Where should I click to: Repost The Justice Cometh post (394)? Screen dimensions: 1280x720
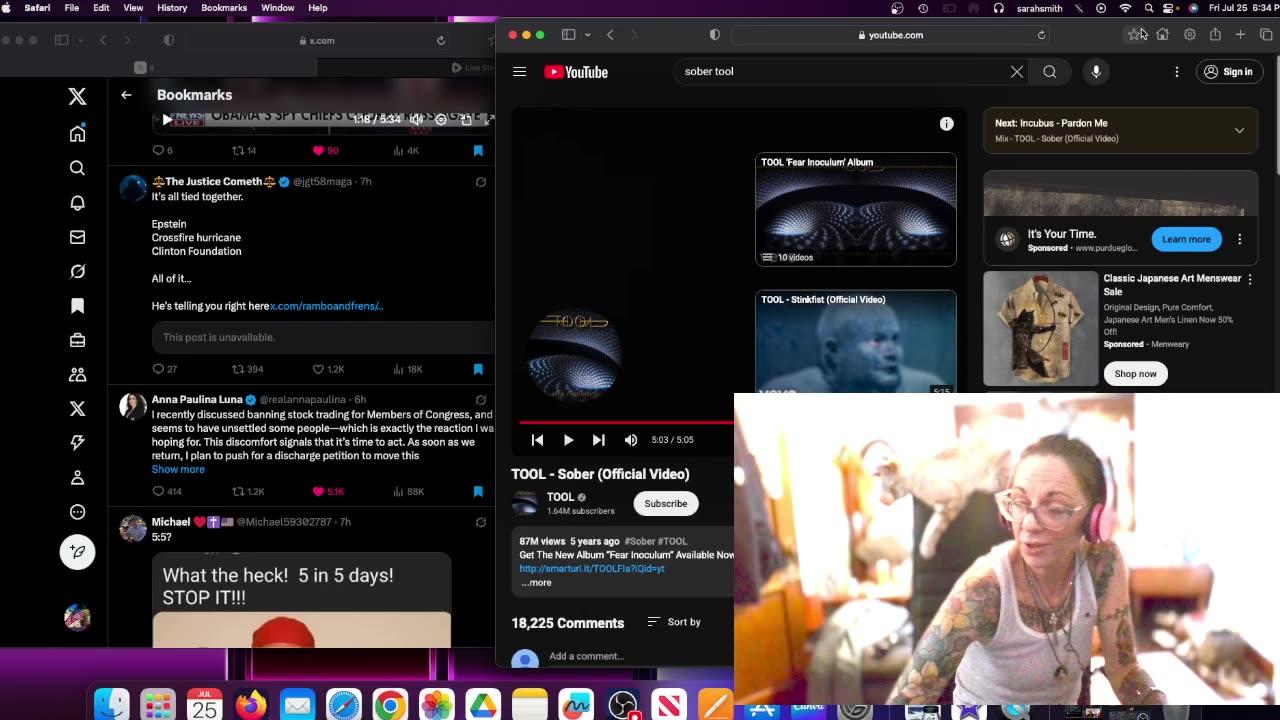238,369
